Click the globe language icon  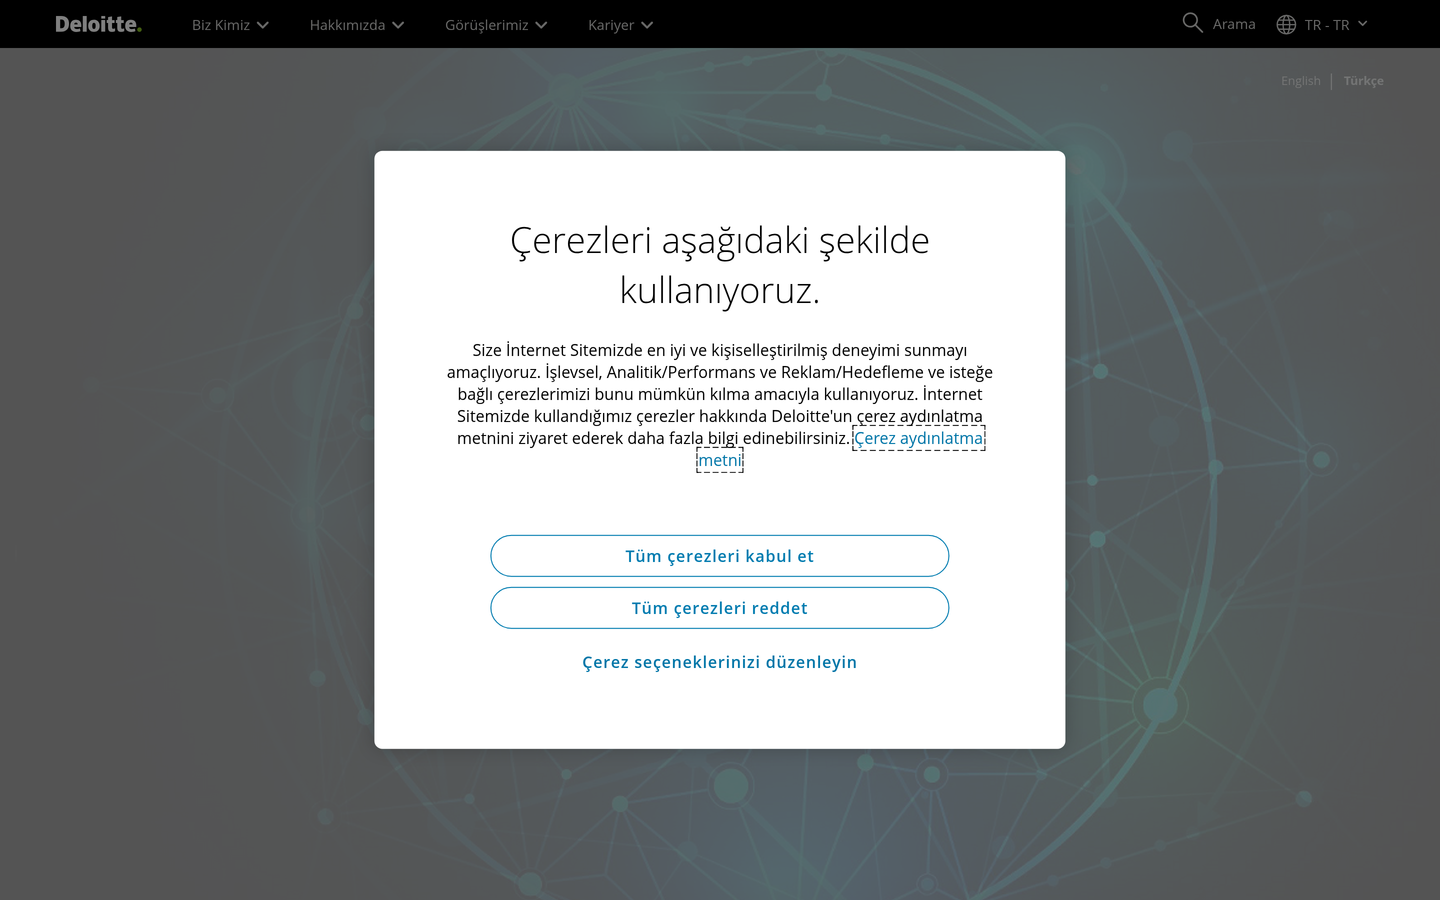(1286, 25)
